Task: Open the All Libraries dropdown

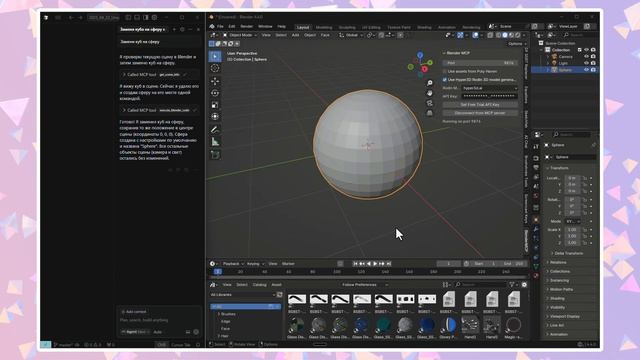Action: 243,295
